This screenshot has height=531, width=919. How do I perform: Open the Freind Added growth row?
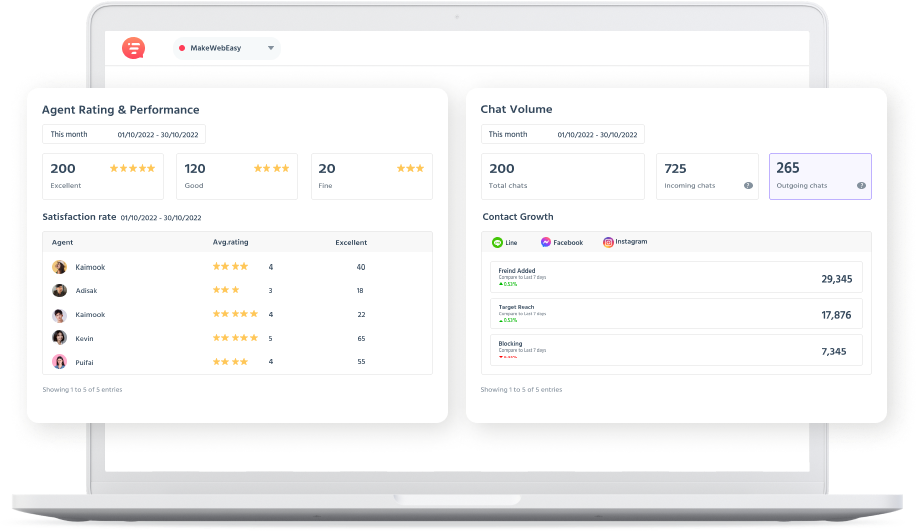pos(676,277)
